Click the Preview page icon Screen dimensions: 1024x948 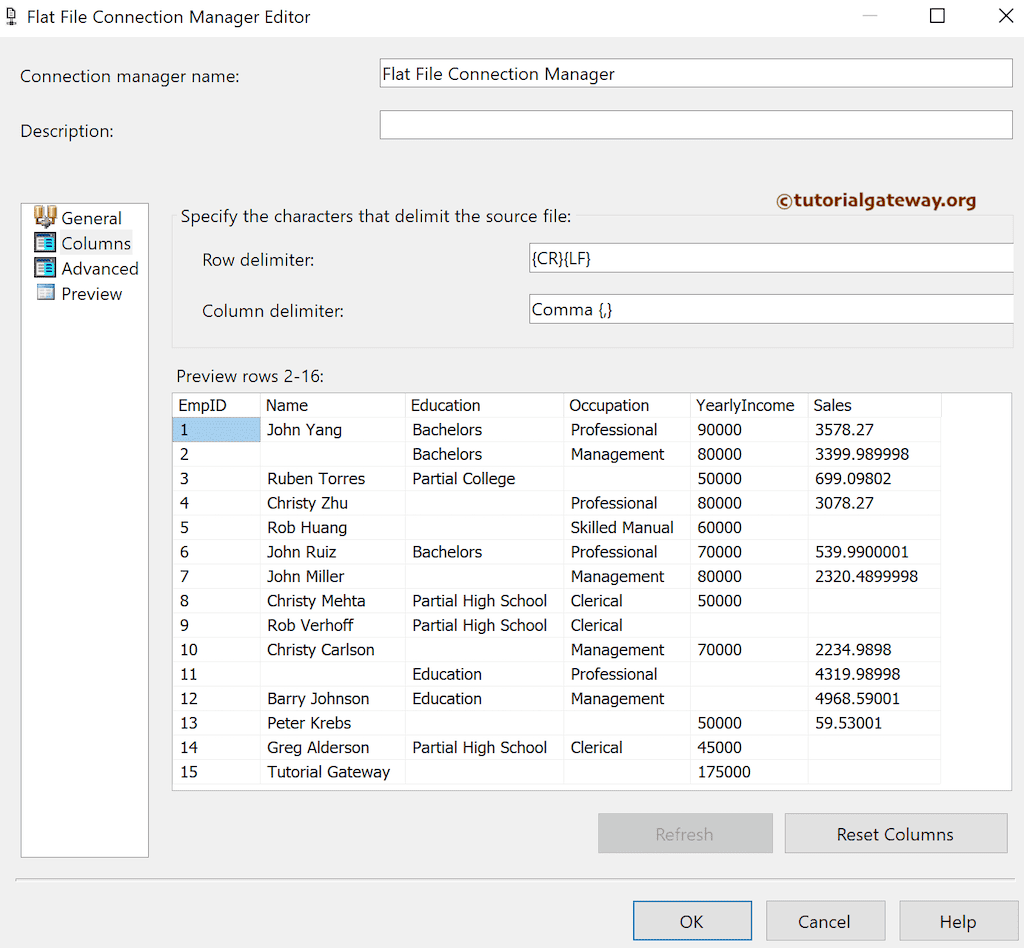click(44, 293)
